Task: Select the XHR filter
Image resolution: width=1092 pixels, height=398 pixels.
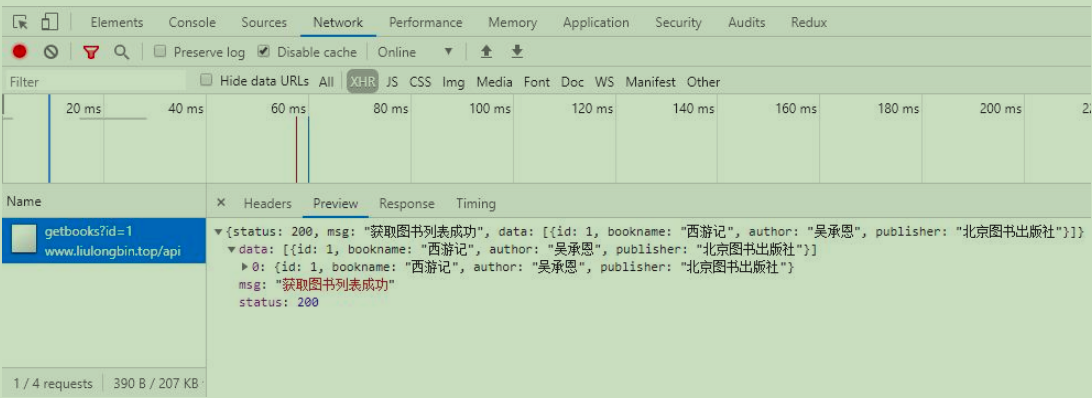Action: 363,82
